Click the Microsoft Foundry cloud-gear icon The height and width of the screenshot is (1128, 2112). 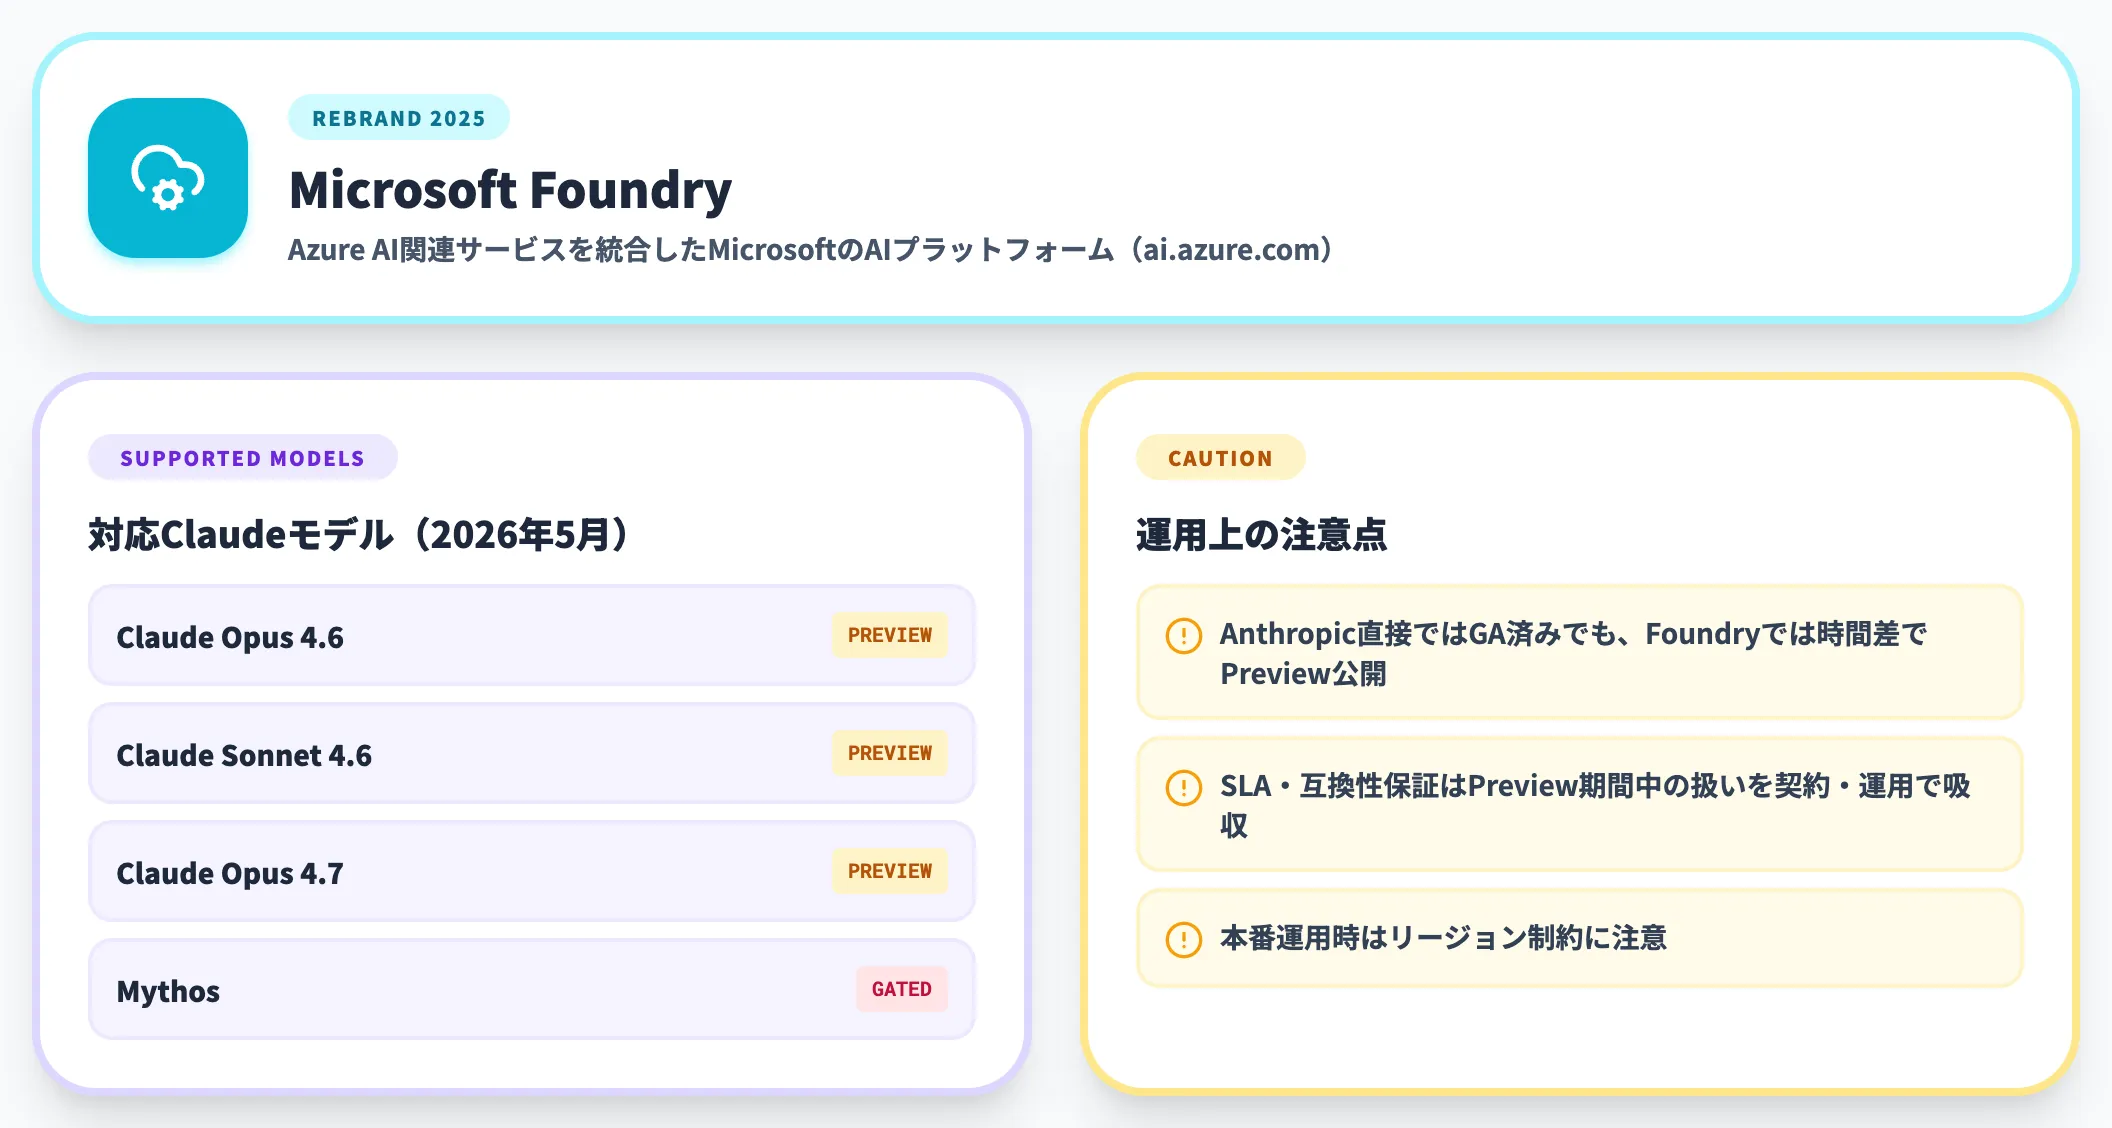[x=168, y=178]
